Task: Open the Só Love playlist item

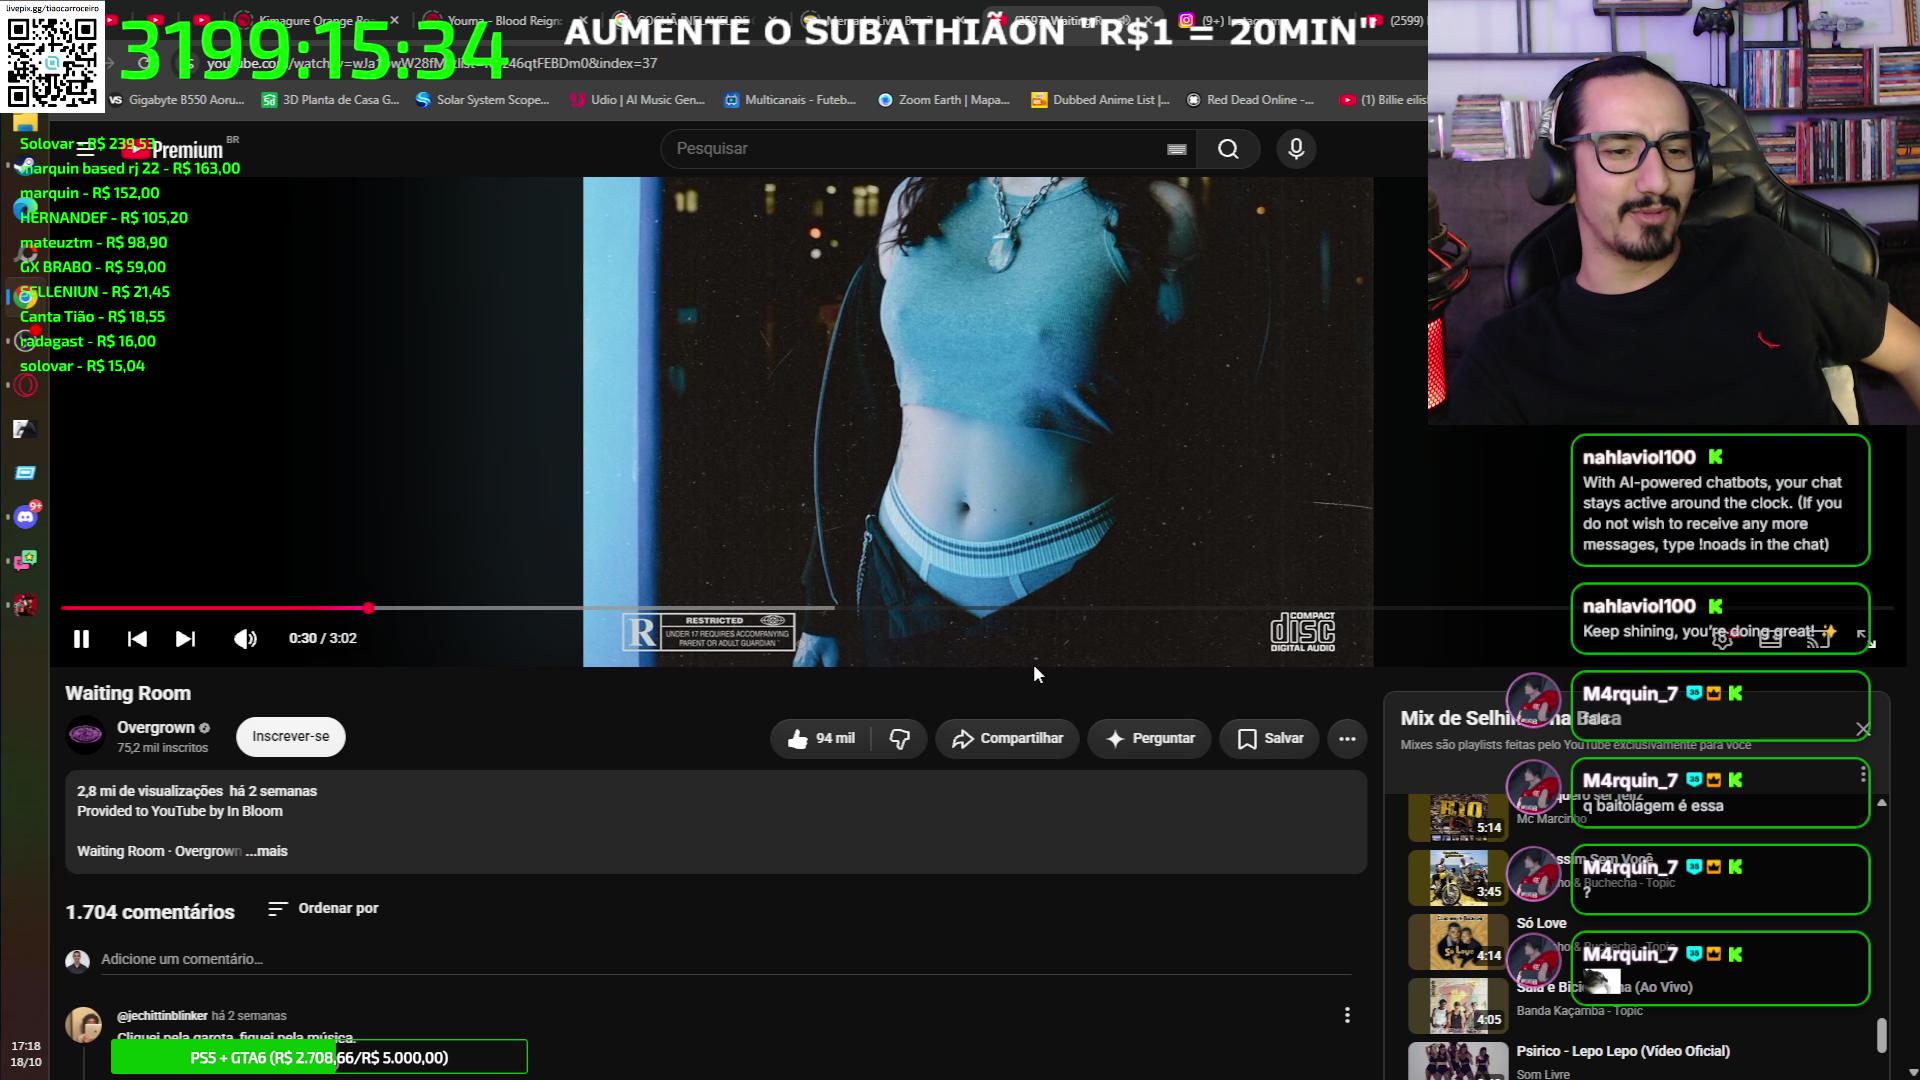Action: [x=1541, y=923]
